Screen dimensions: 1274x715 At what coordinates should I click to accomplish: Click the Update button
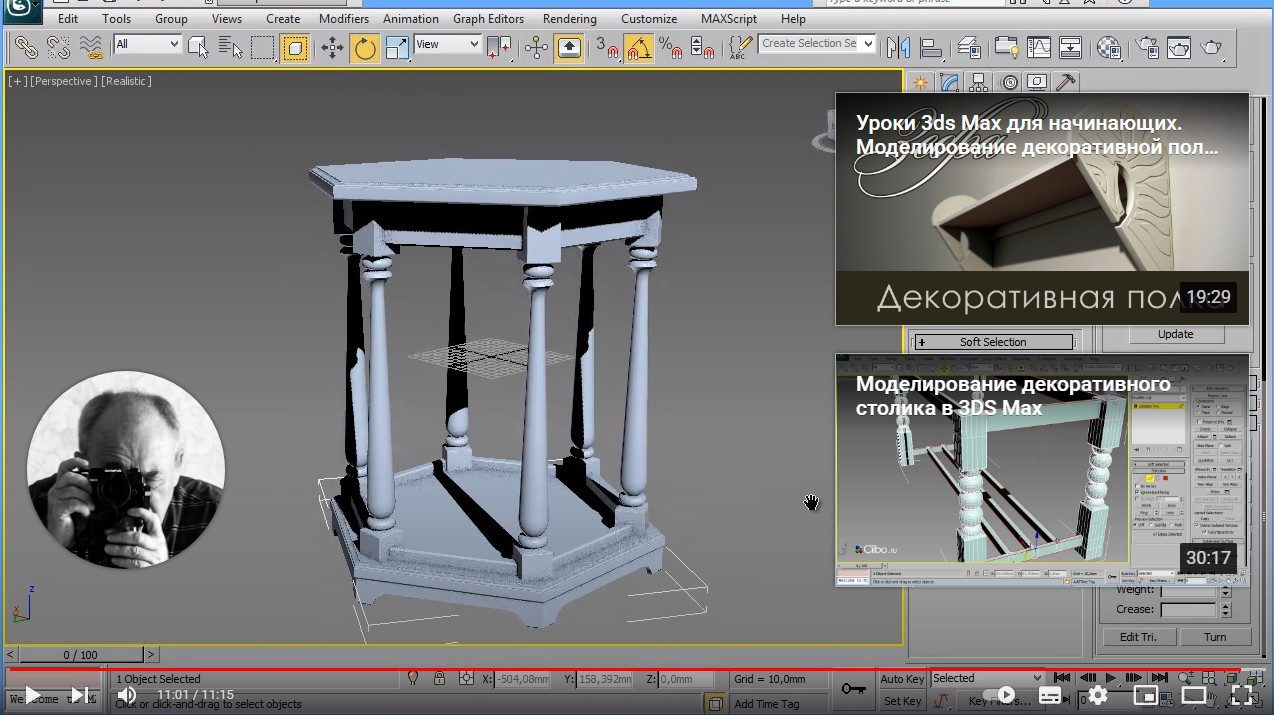click(x=1175, y=334)
